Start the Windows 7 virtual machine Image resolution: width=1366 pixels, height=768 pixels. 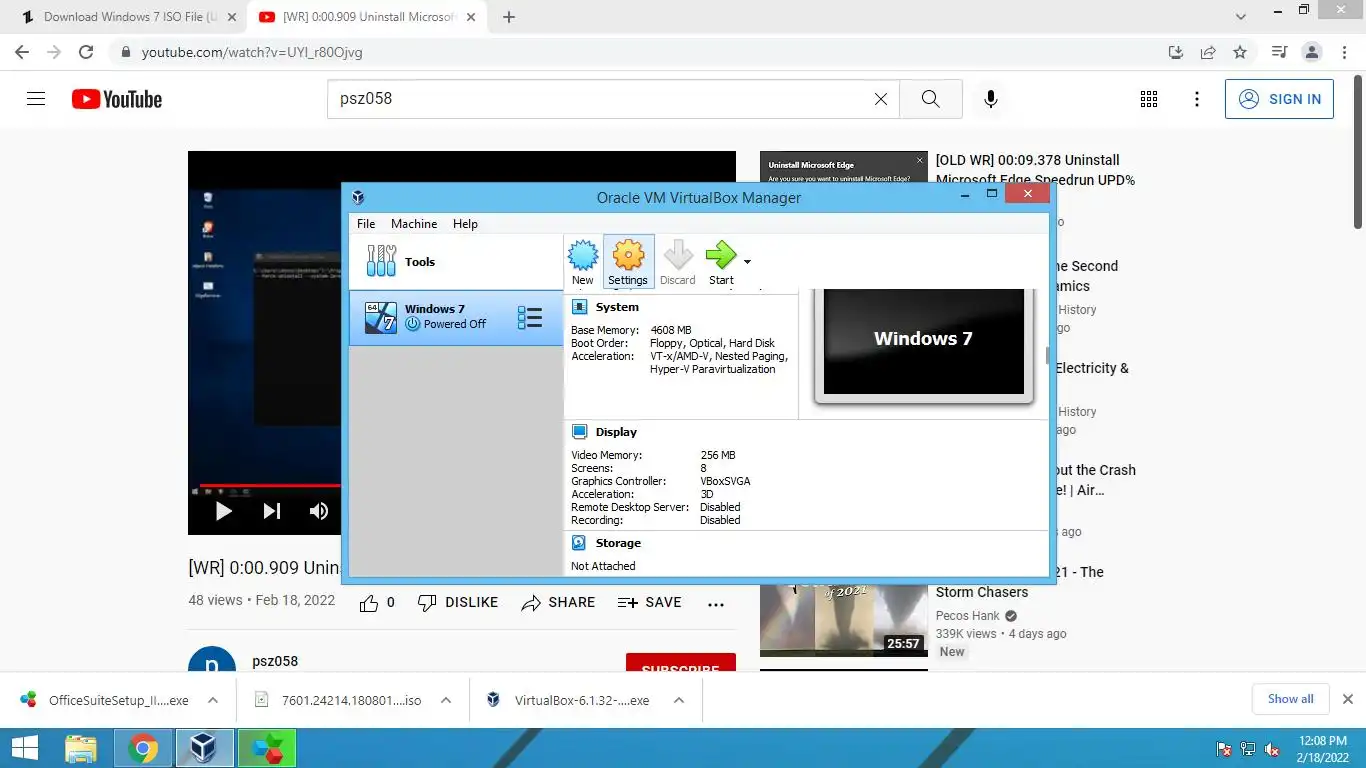pyautogui.click(x=721, y=262)
